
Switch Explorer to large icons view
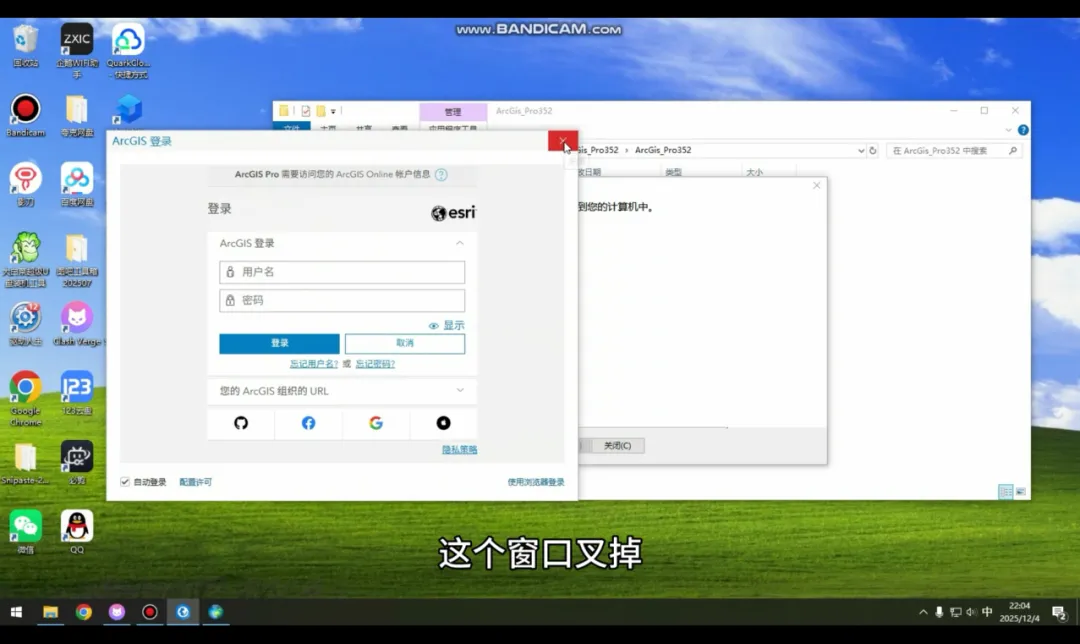point(1021,492)
